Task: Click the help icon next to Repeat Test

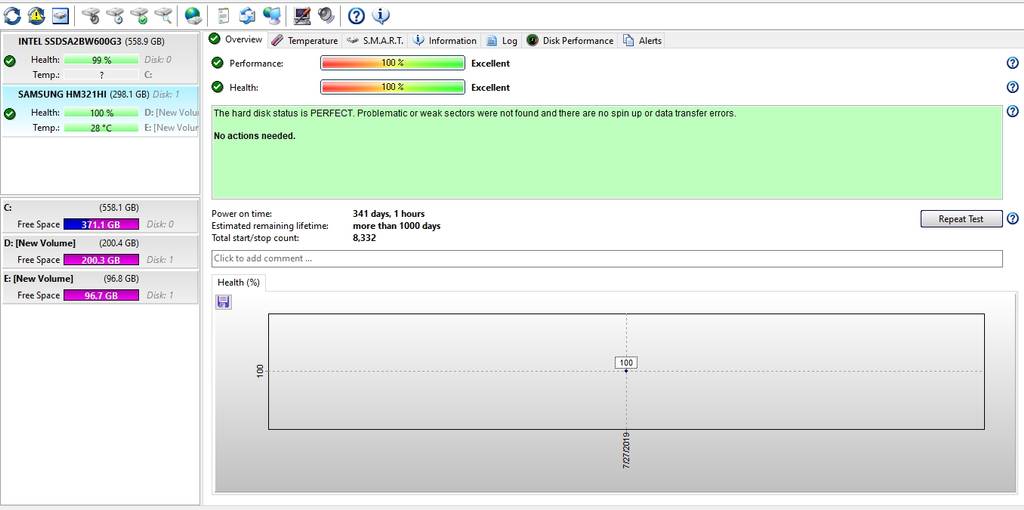Action: tap(1012, 219)
